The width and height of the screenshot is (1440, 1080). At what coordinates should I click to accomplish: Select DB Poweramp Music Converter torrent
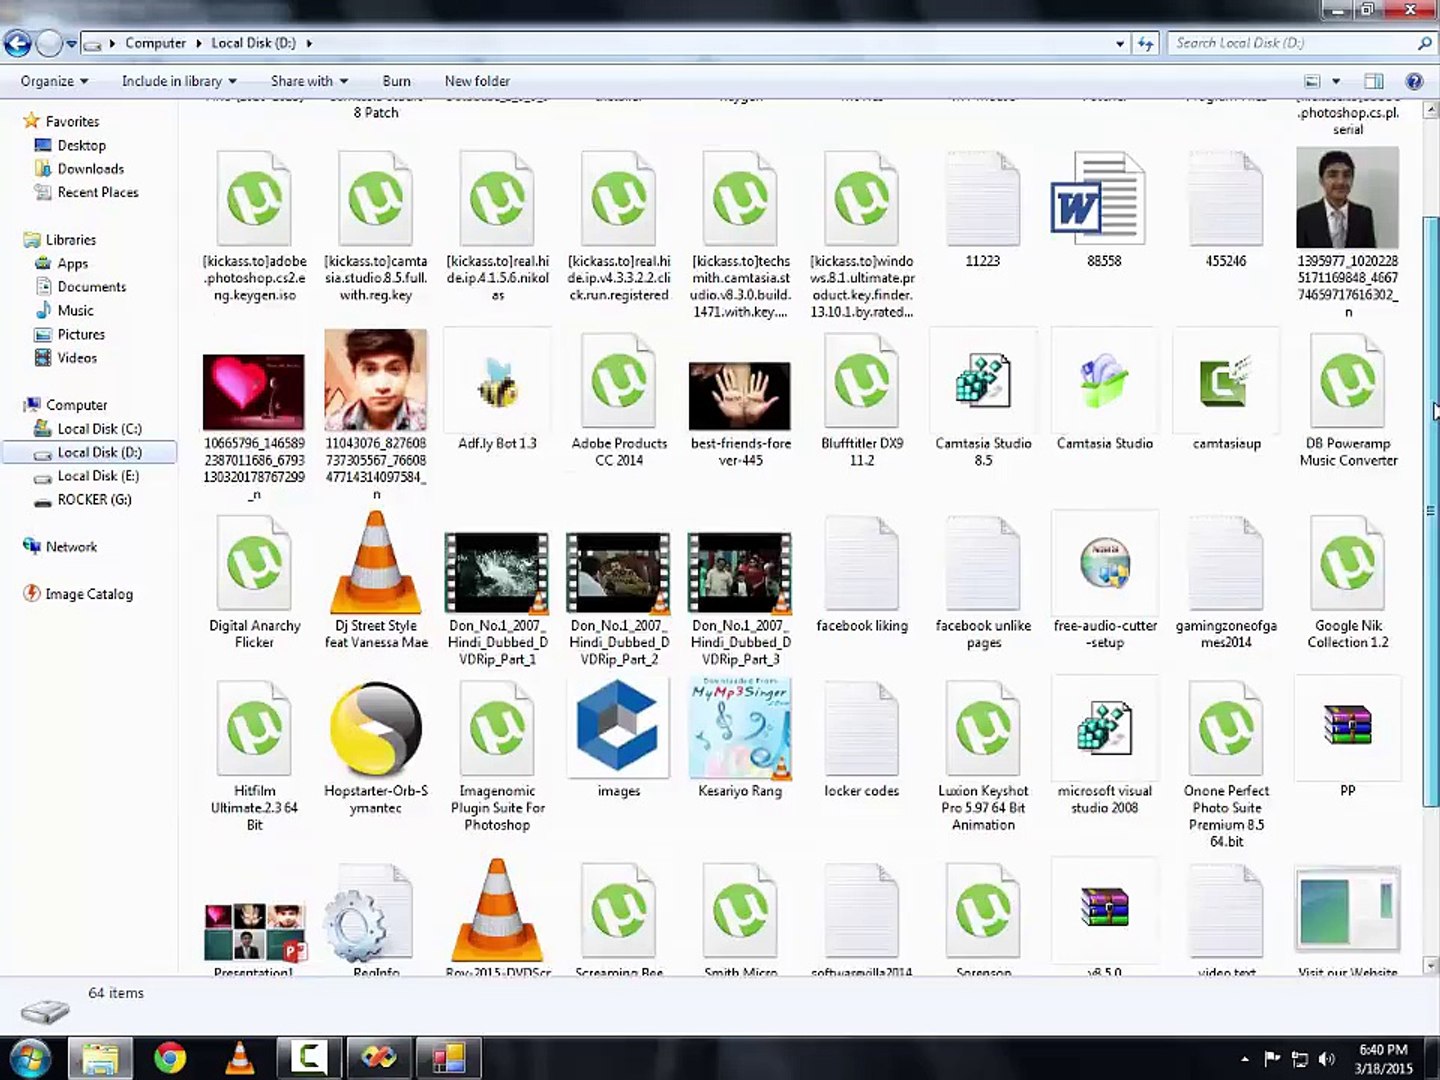pyautogui.click(x=1348, y=381)
